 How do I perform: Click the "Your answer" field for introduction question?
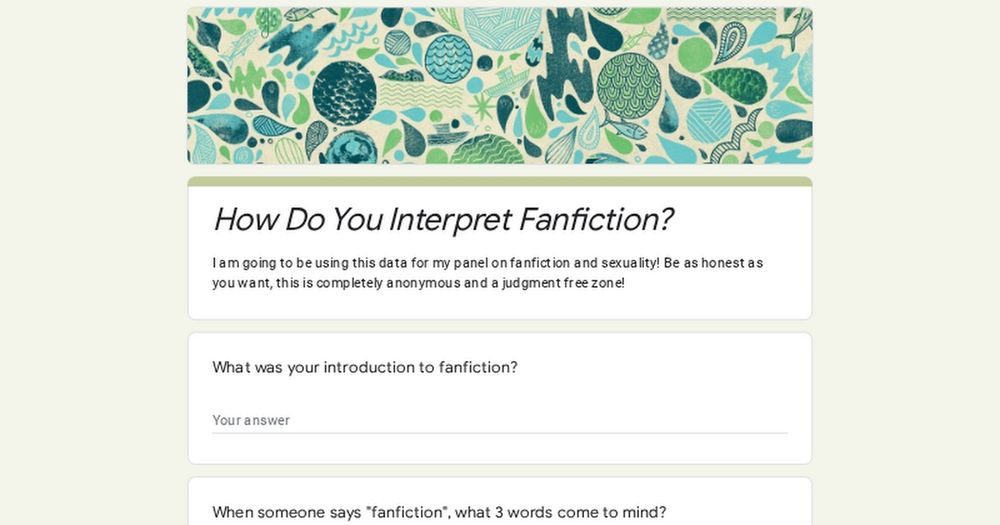(499, 420)
